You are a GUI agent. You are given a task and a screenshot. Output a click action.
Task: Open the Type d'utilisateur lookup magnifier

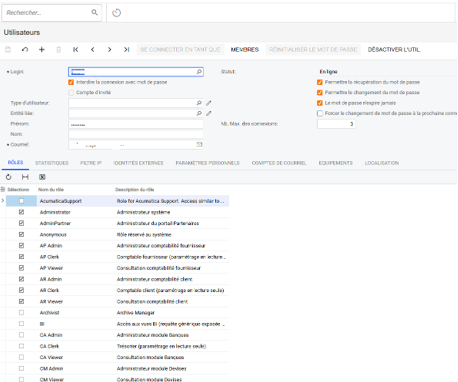[199, 103]
